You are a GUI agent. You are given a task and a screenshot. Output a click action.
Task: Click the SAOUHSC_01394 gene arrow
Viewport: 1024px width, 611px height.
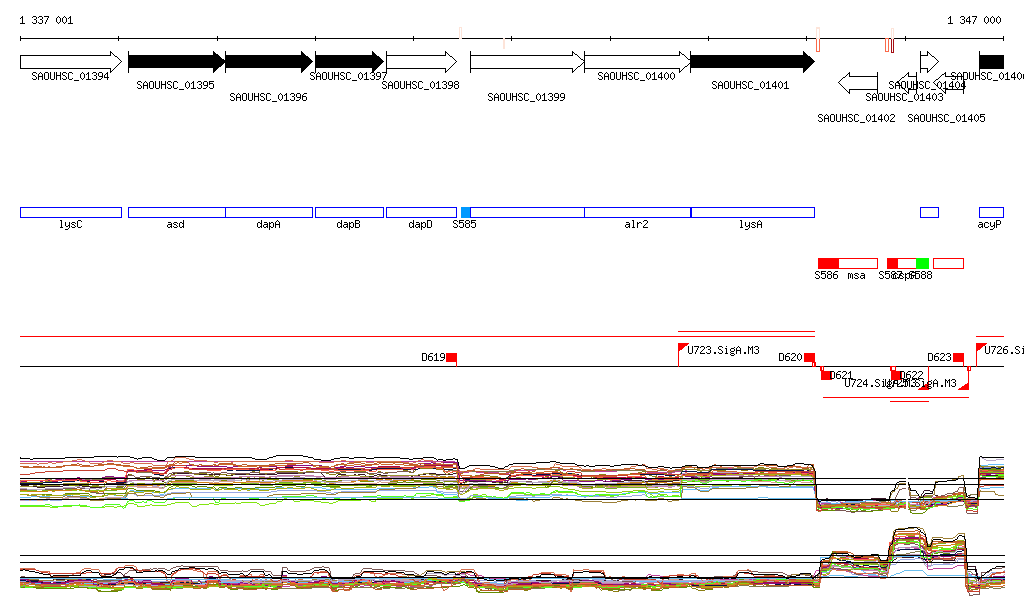click(x=70, y=62)
